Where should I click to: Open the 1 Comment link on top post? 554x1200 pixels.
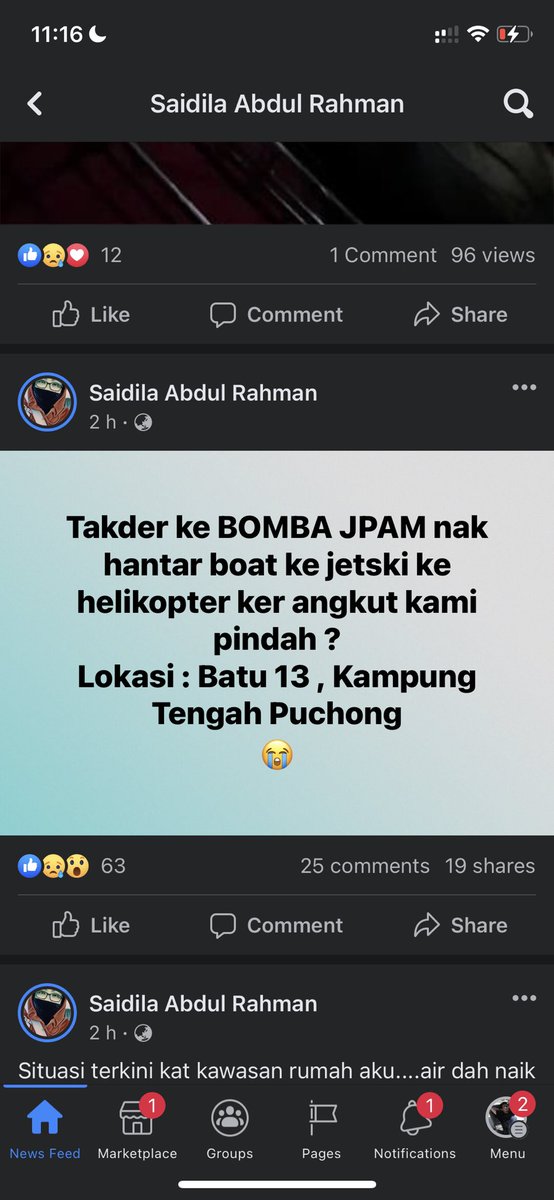click(383, 255)
